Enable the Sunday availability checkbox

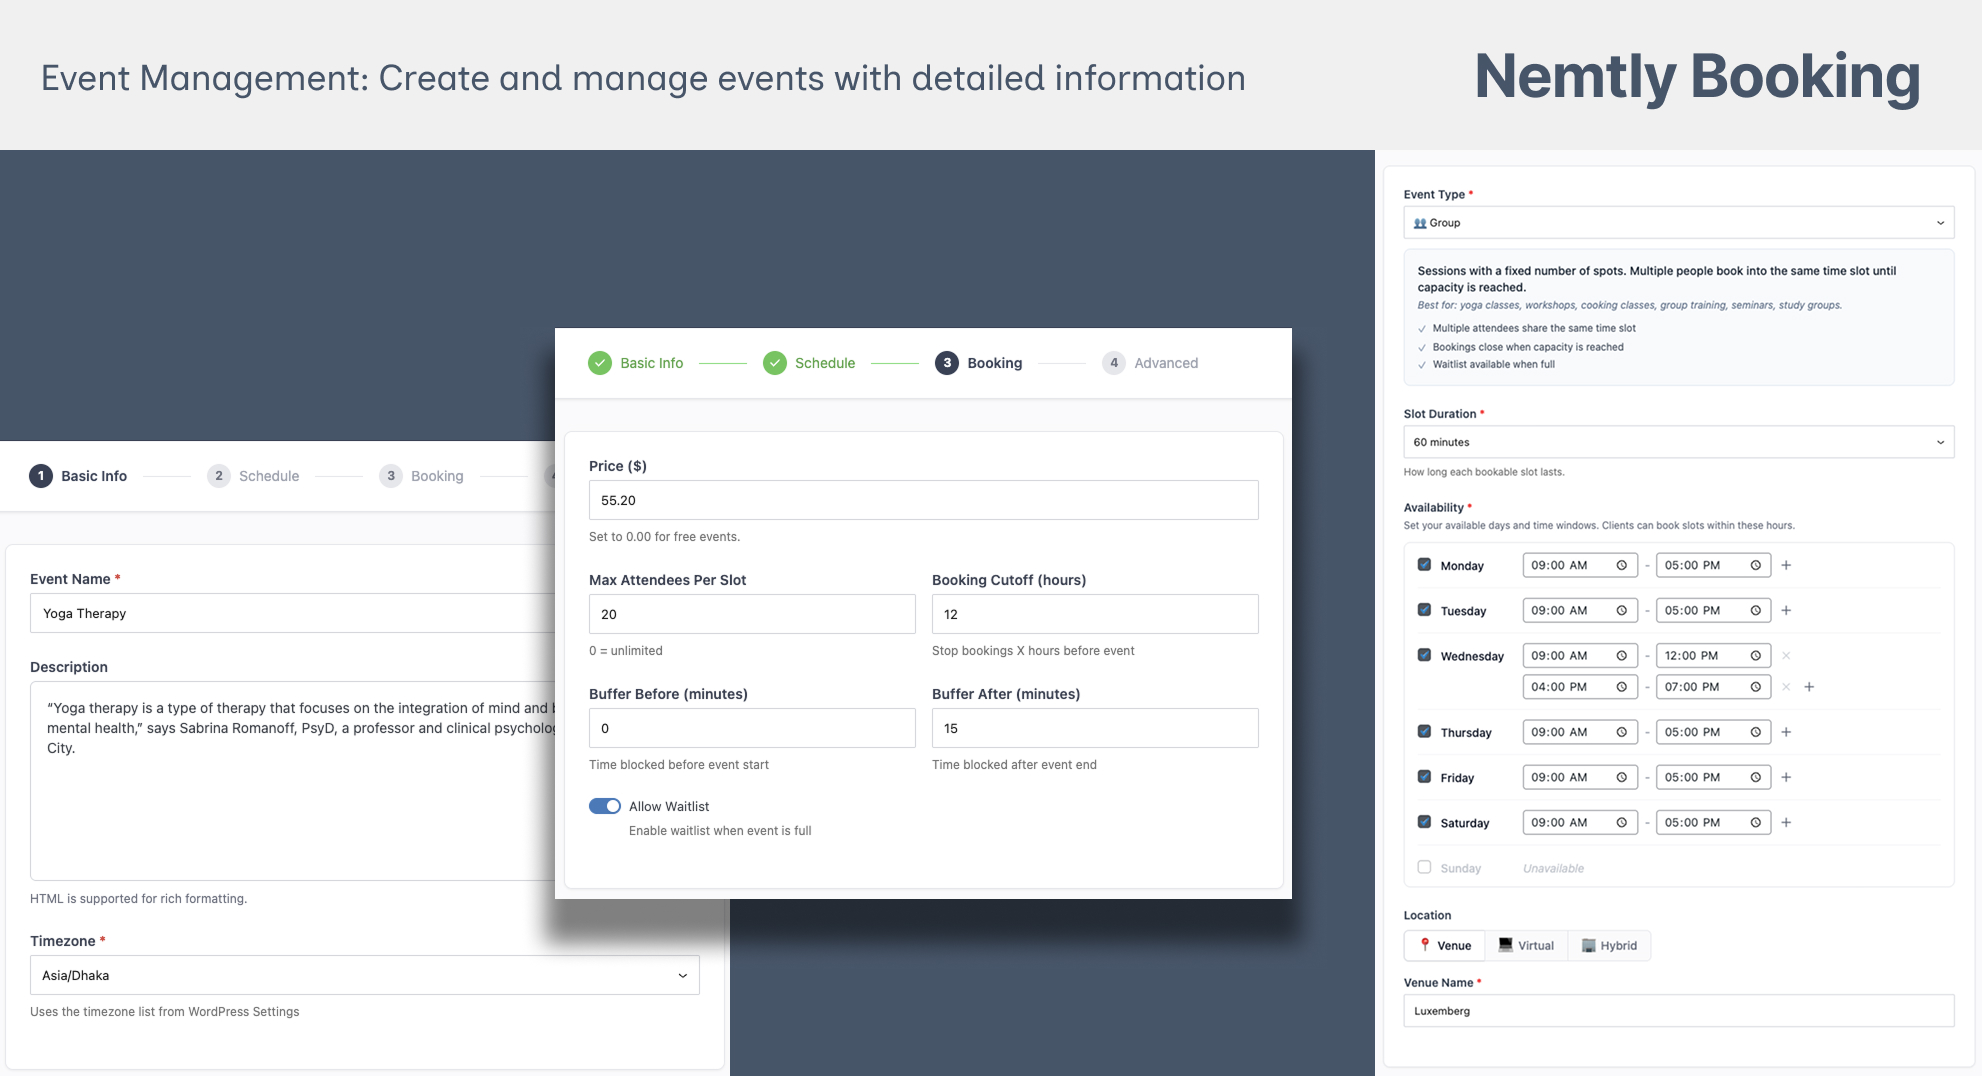(x=1424, y=868)
